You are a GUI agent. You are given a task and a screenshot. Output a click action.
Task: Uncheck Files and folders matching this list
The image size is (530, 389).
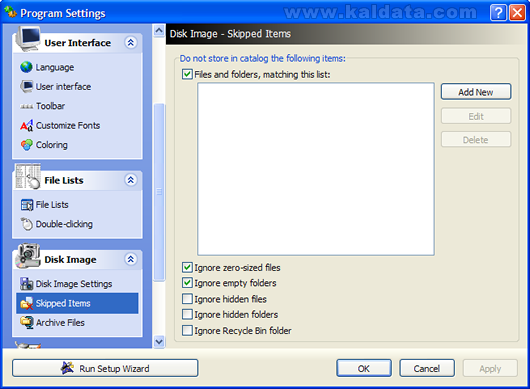click(x=187, y=74)
